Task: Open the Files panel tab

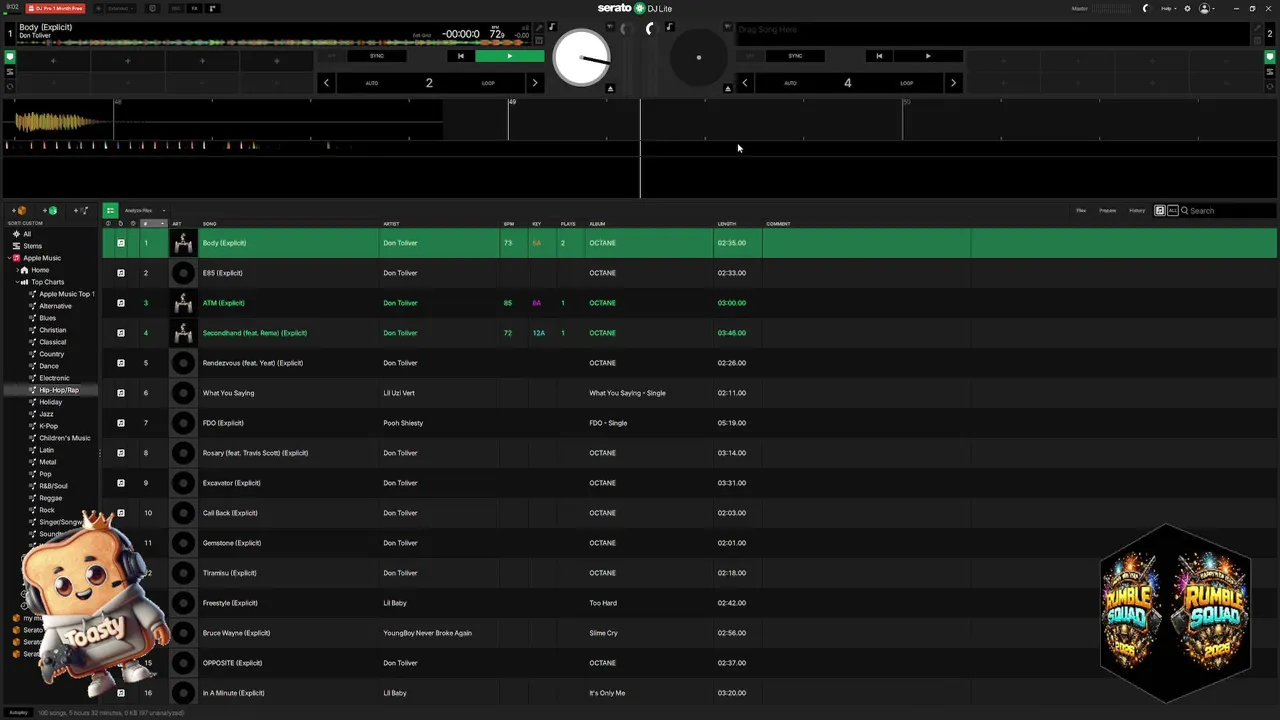Action: pyautogui.click(x=1081, y=211)
